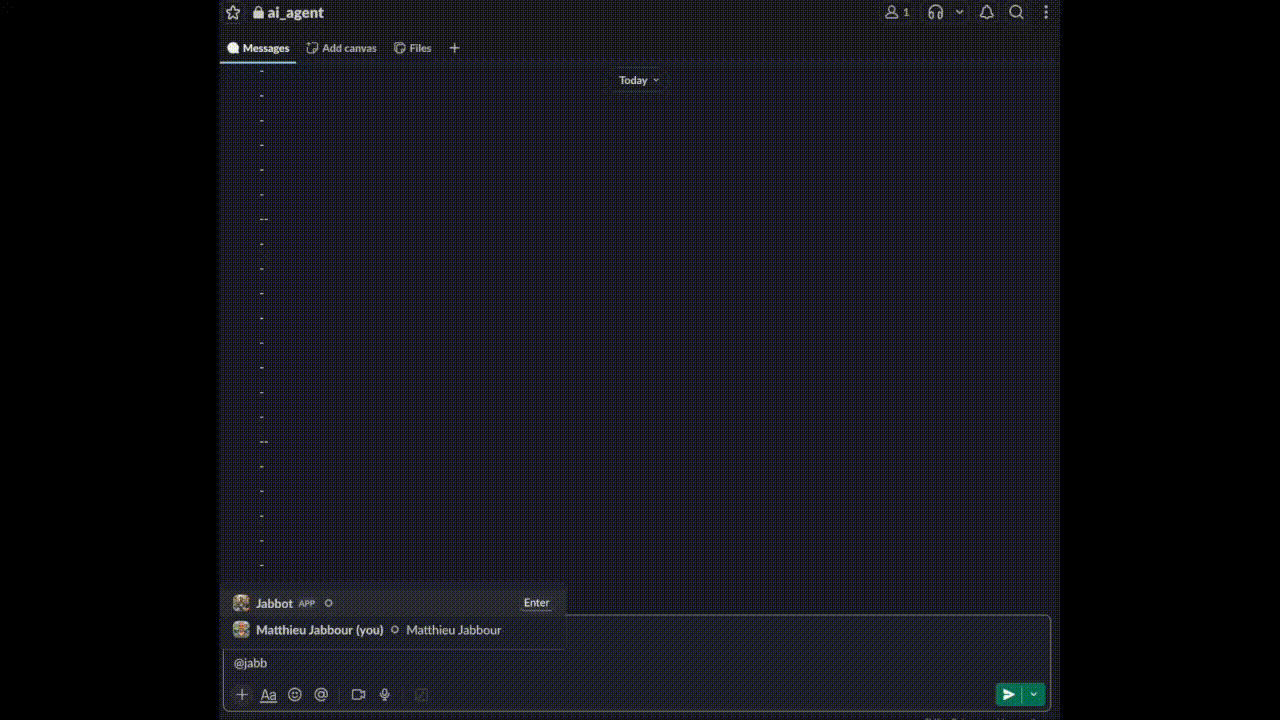Send the message with the green send button
Viewport: 1280px width, 720px height.
[1008, 694]
